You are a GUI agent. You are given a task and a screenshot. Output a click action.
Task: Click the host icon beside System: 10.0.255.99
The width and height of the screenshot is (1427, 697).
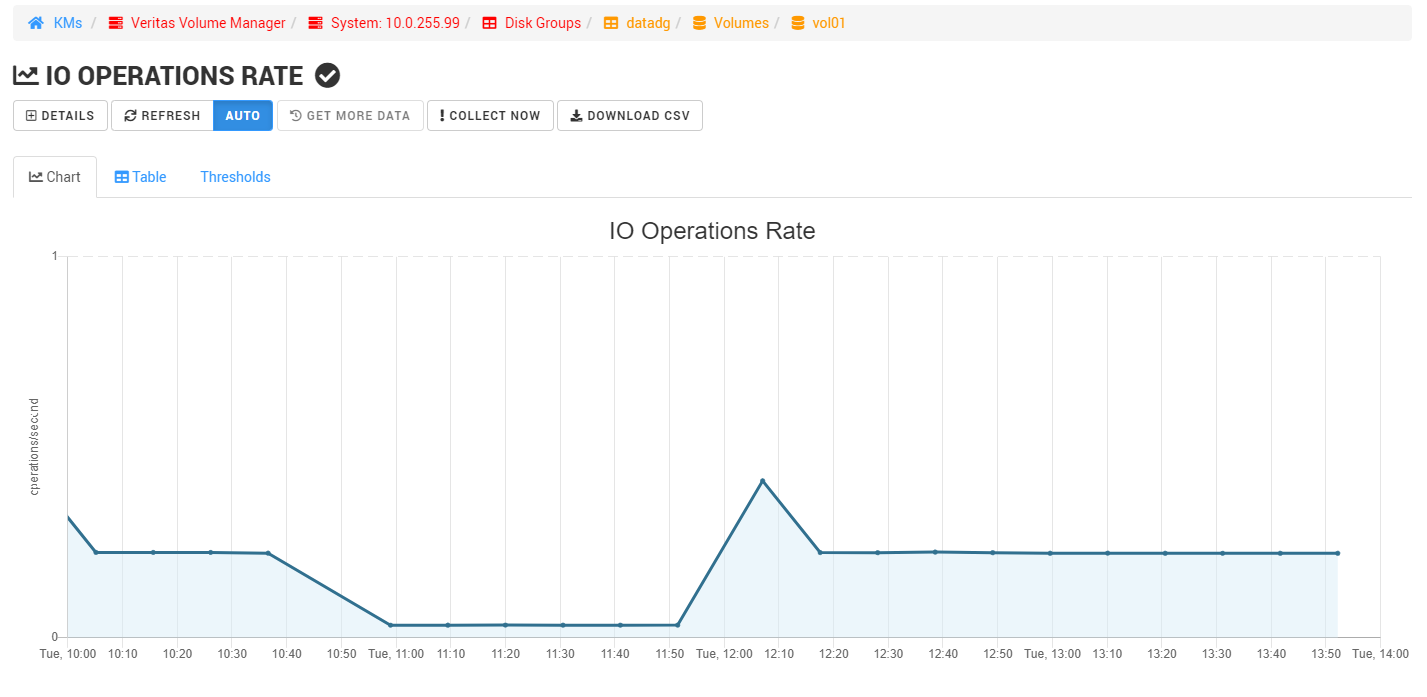click(315, 22)
